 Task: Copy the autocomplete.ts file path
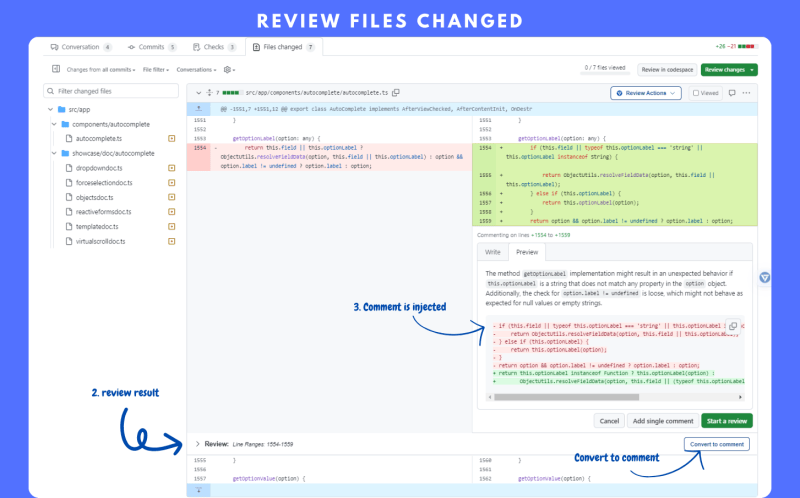click(x=396, y=93)
